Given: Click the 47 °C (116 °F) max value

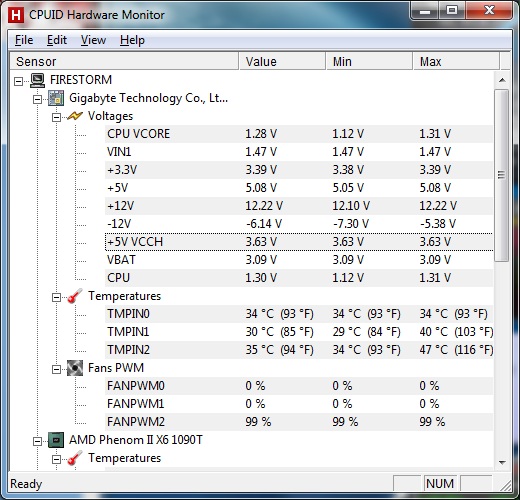Looking at the screenshot, I should pos(456,350).
